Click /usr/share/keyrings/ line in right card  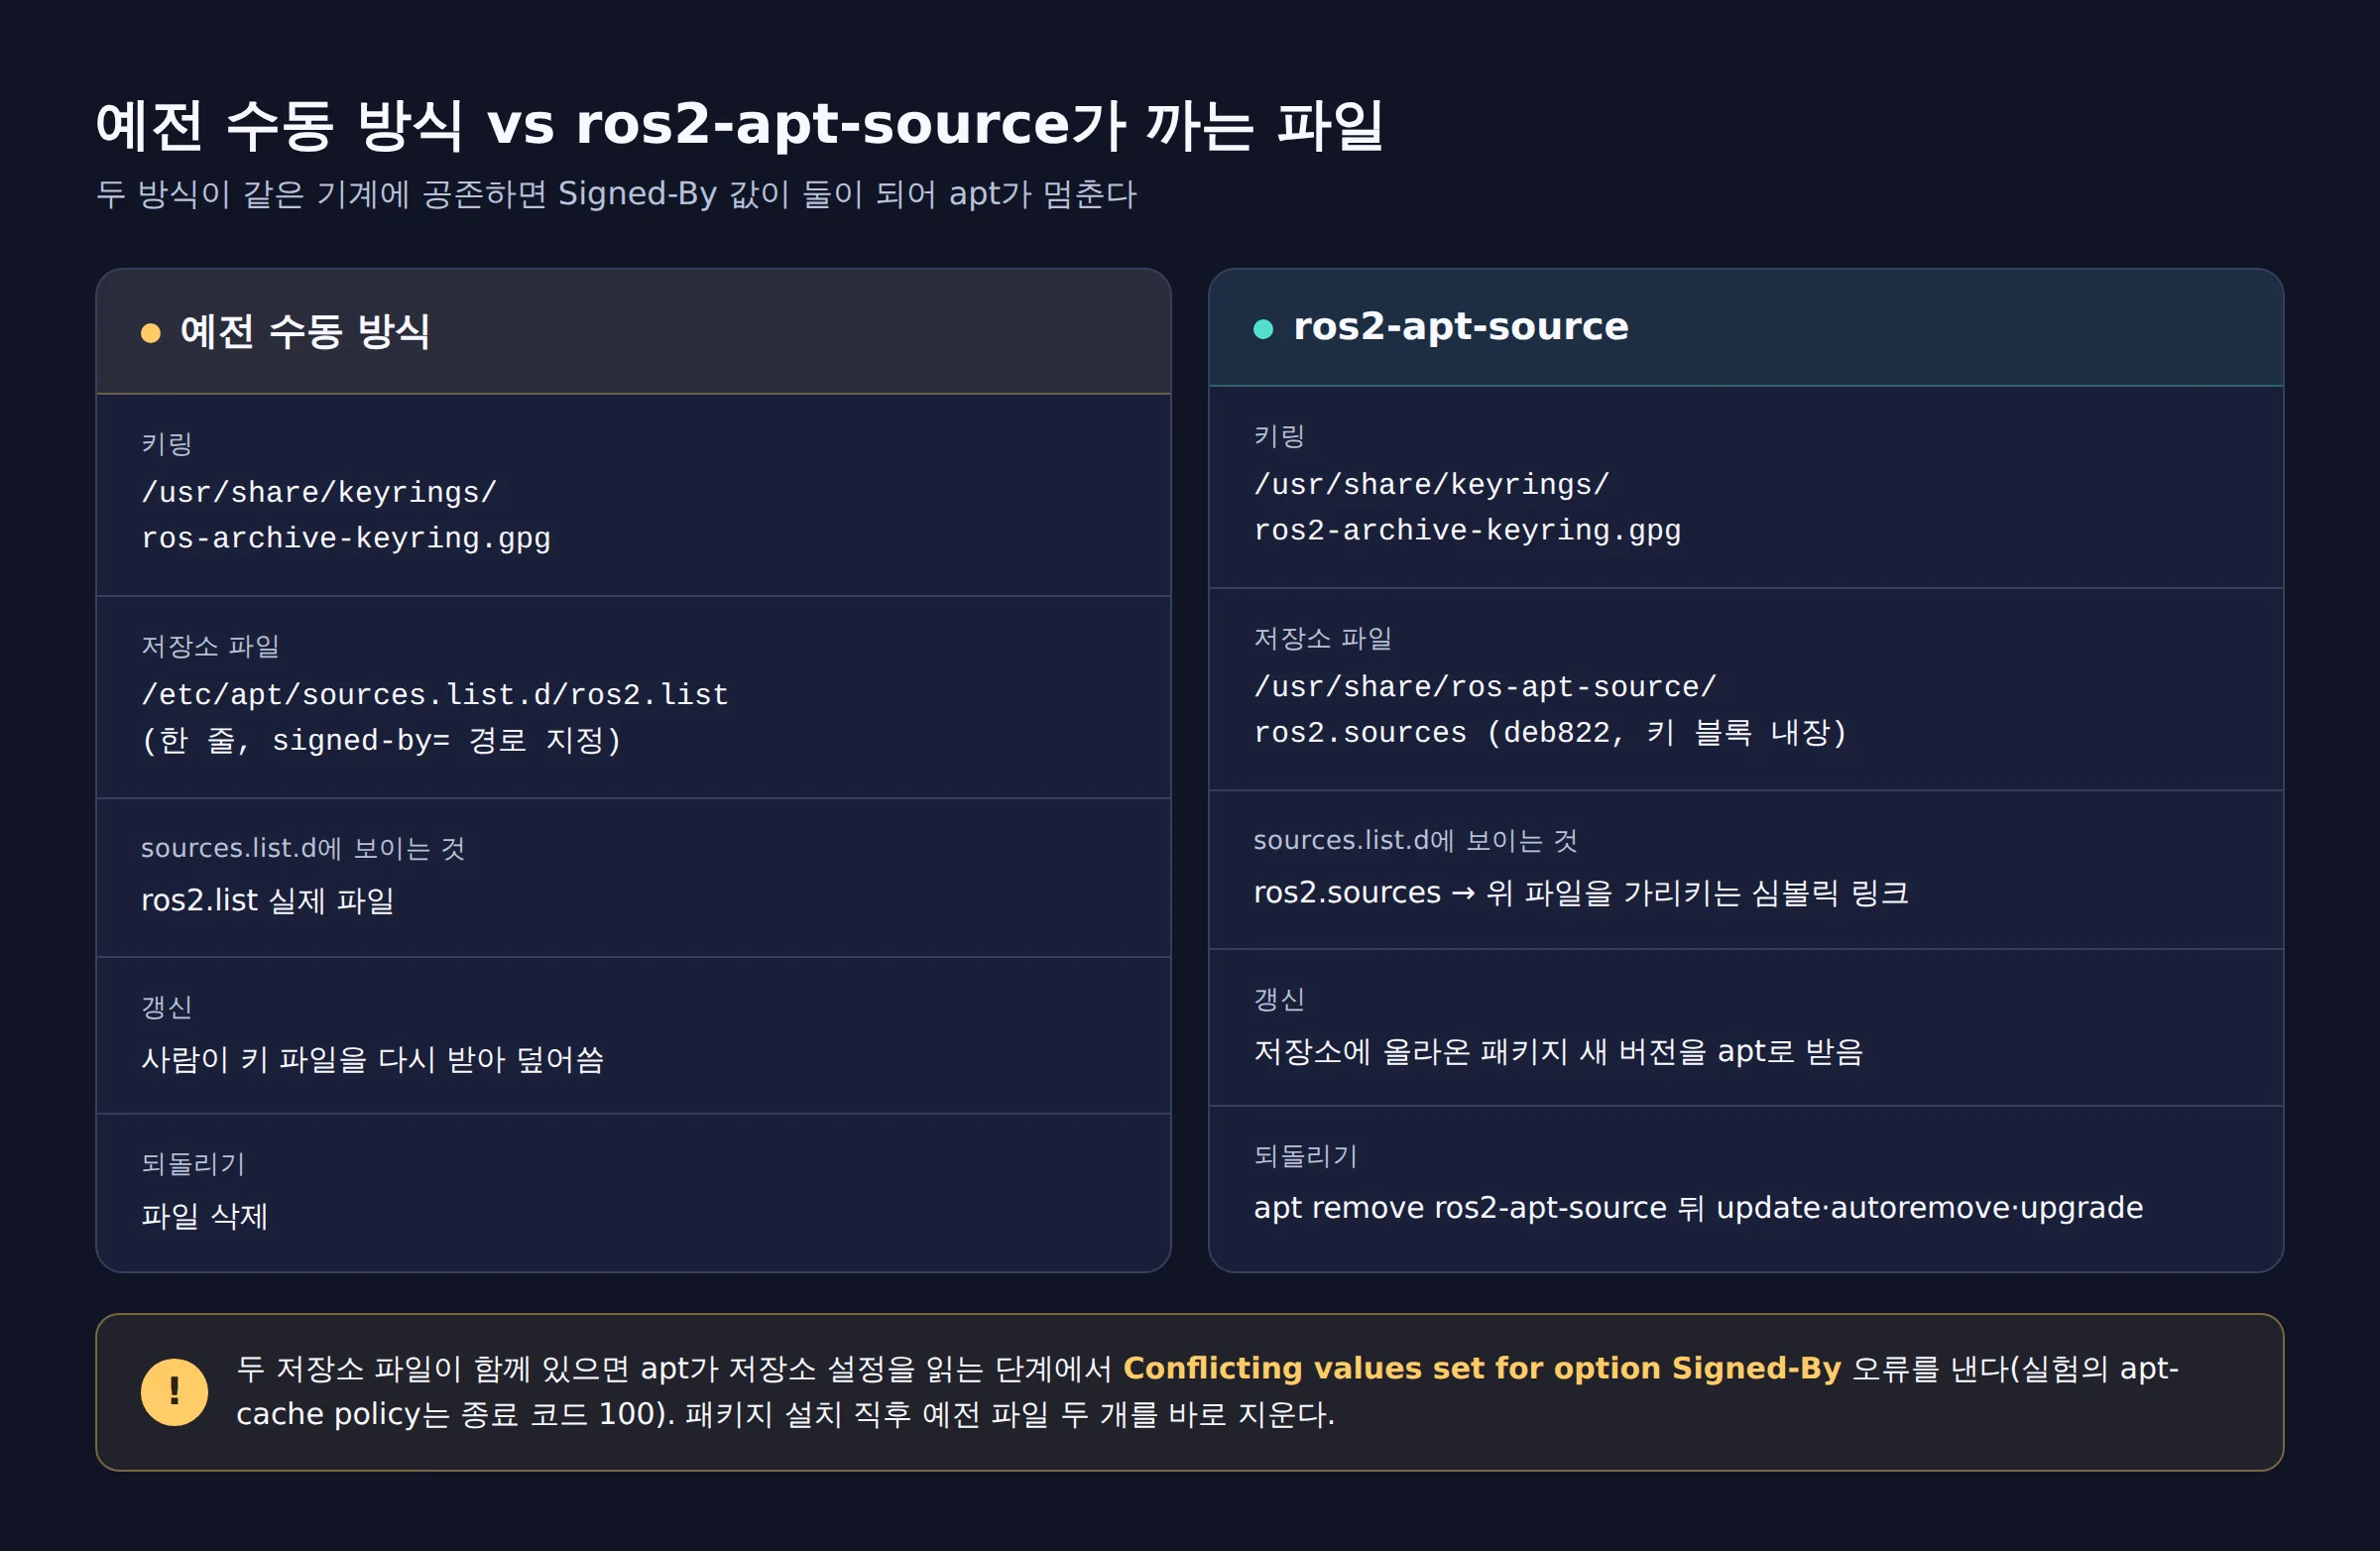(1432, 484)
